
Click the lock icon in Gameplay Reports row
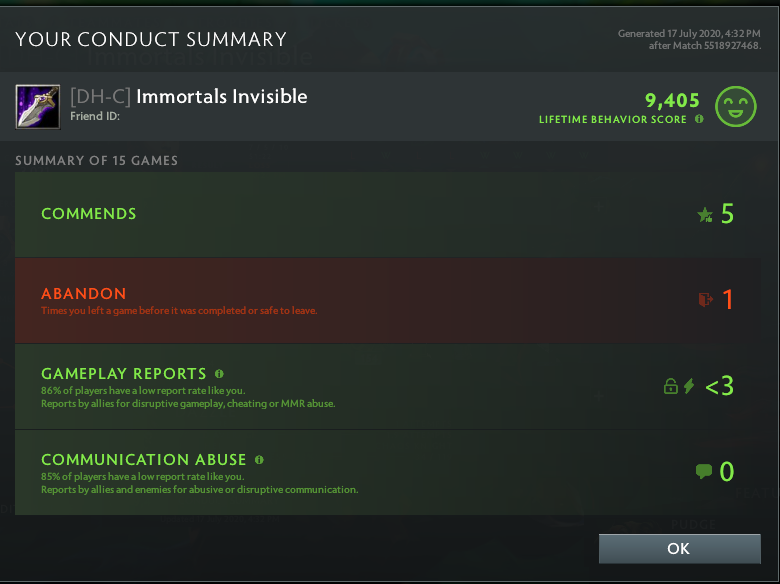point(671,386)
